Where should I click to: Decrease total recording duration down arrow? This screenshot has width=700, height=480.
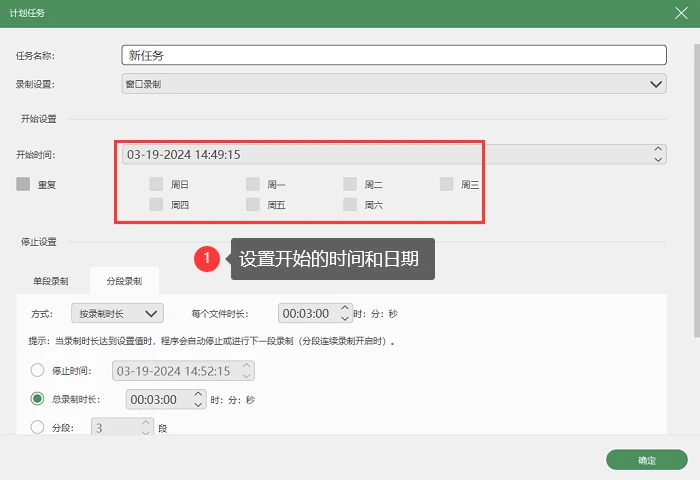198,404
